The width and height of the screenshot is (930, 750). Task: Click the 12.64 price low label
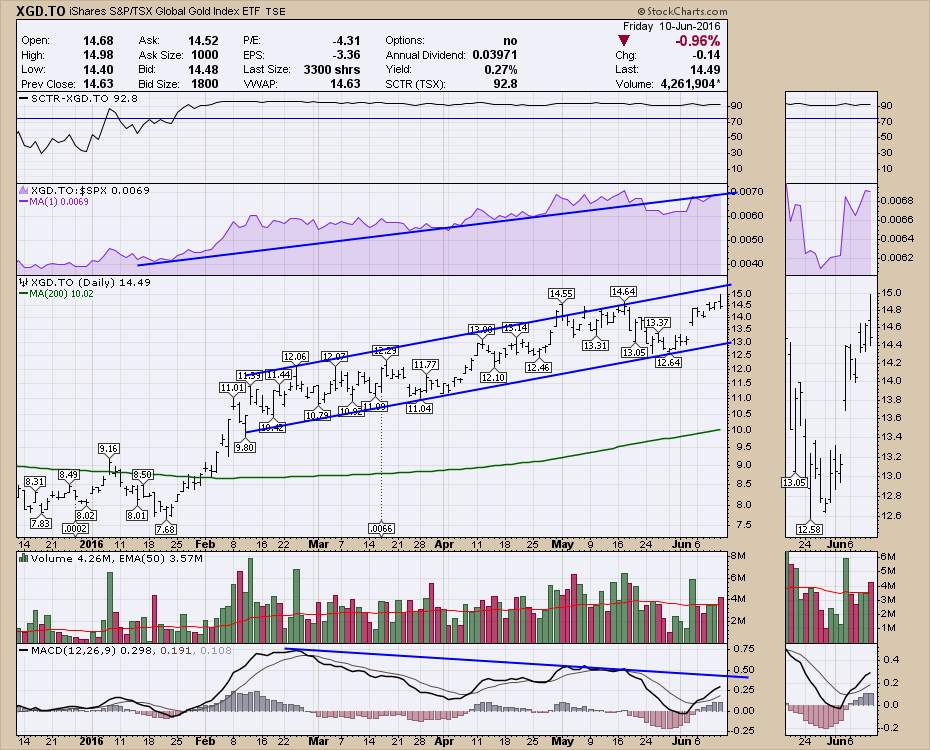[x=668, y=362]
